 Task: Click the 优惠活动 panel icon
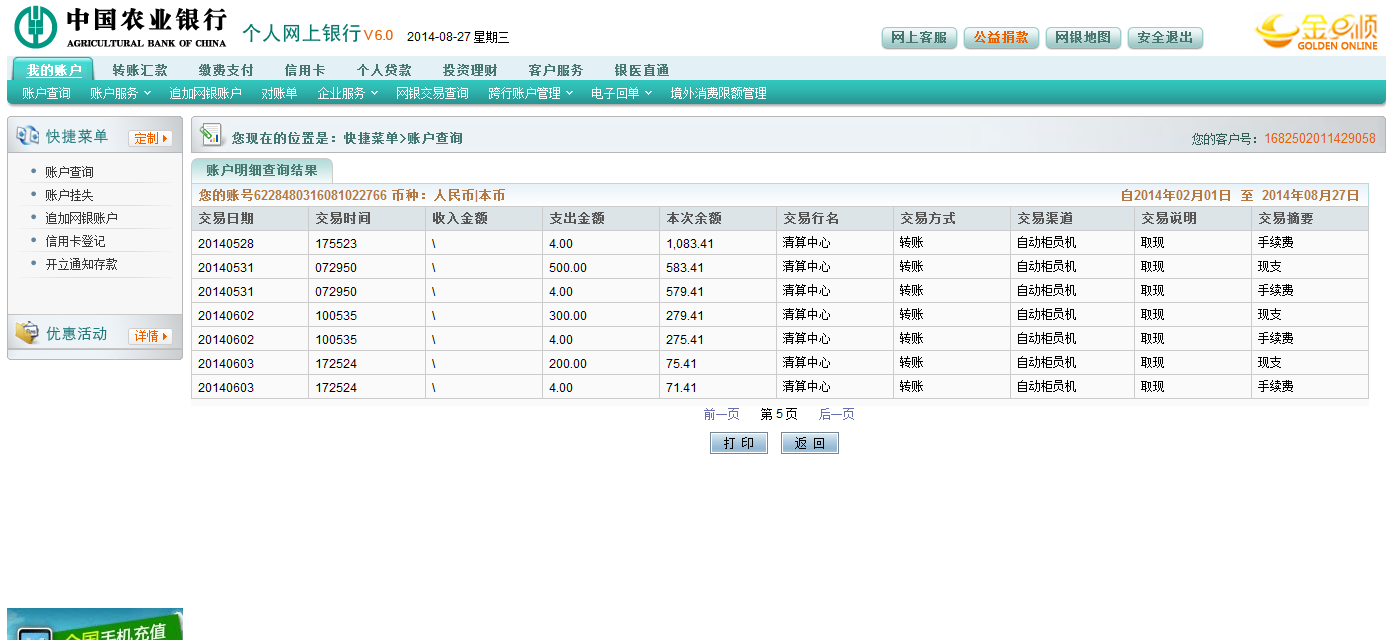tap(27, 334)
